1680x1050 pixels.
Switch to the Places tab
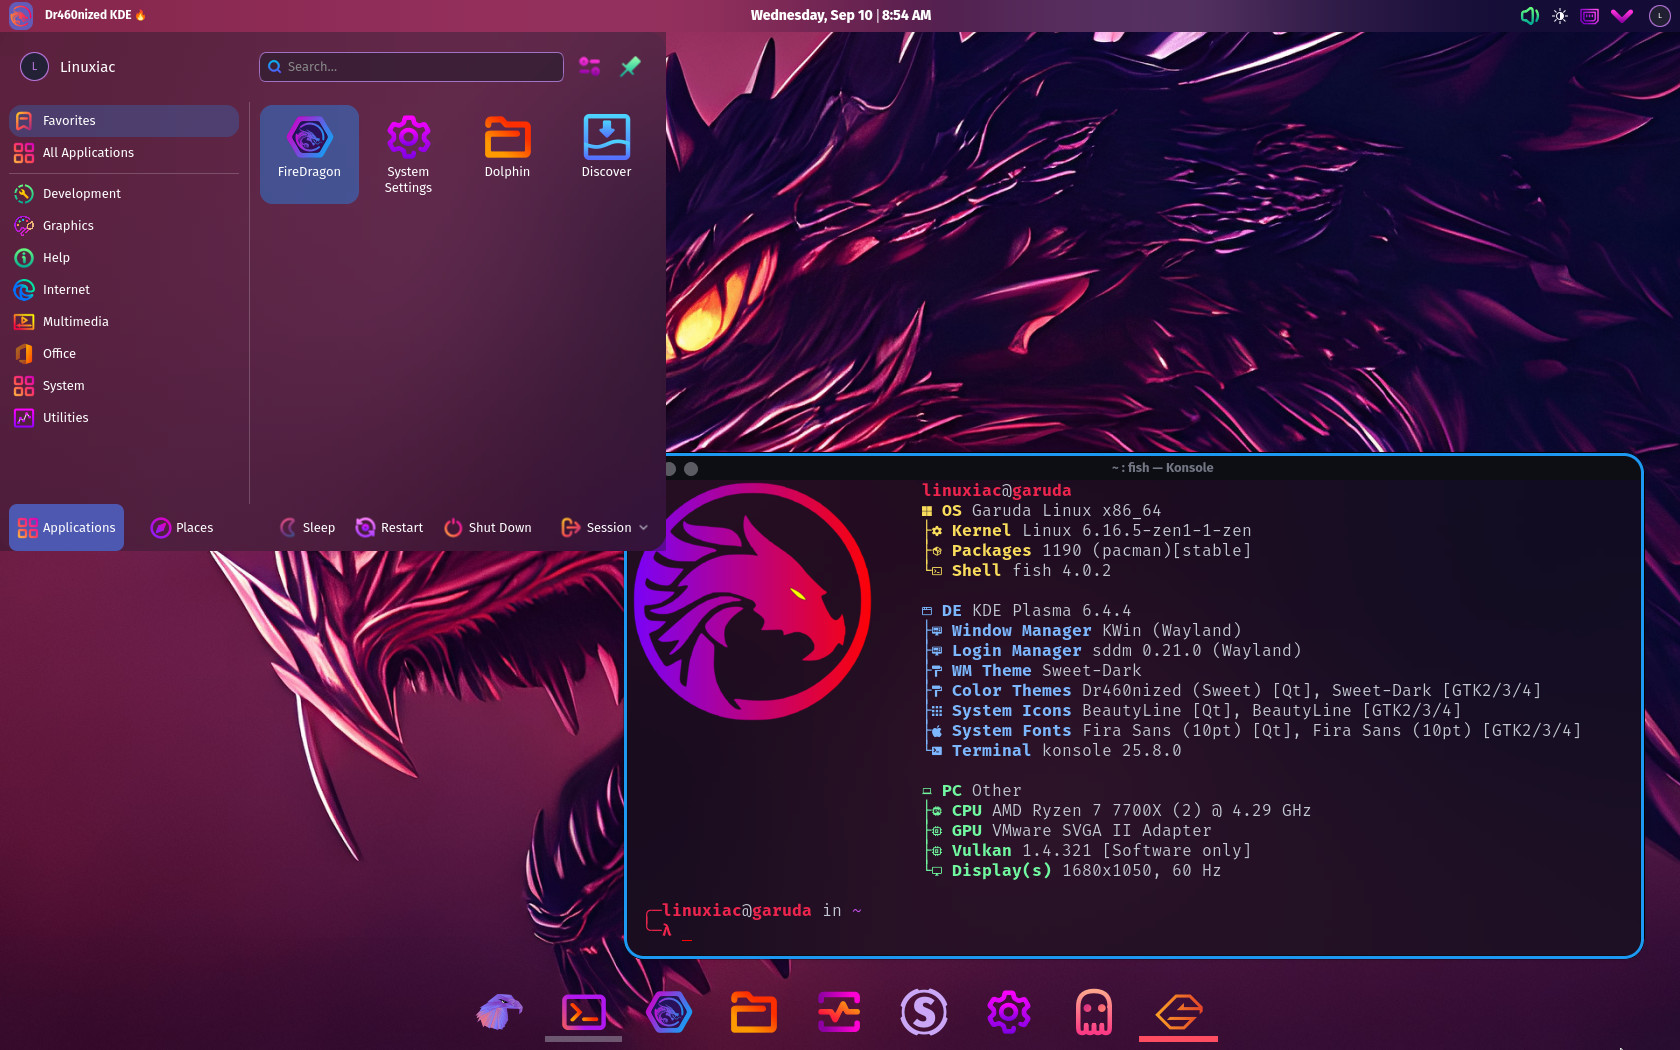[182, 528]
